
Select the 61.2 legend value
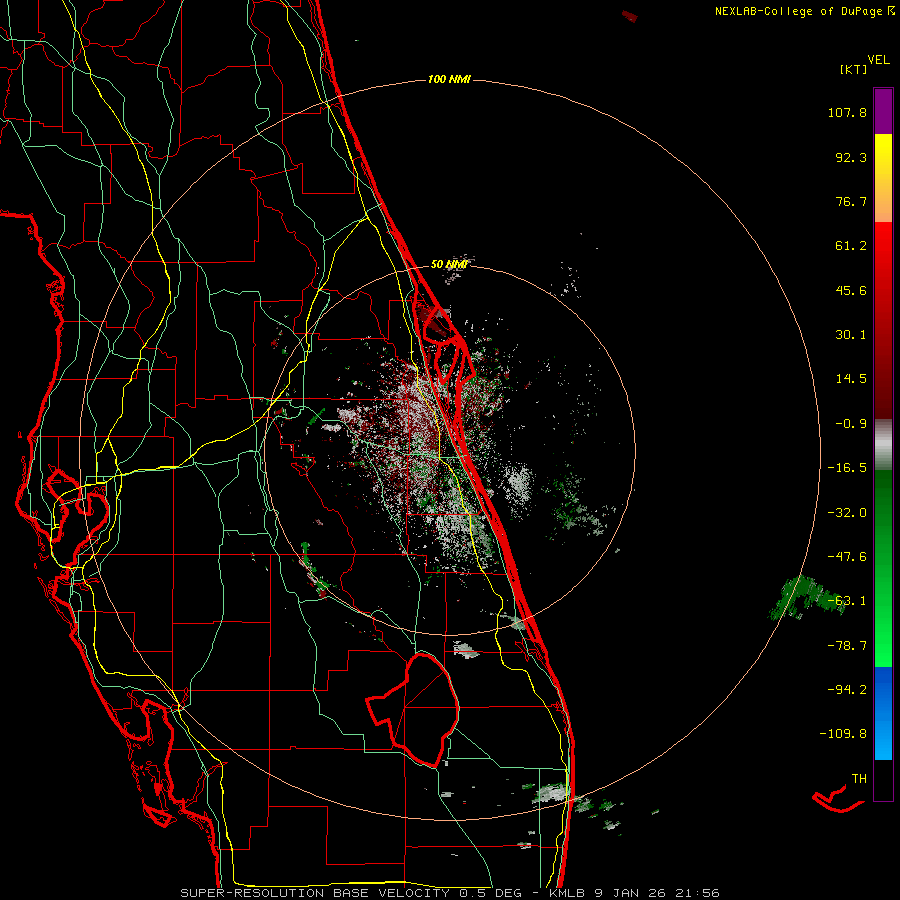(851, 246)
